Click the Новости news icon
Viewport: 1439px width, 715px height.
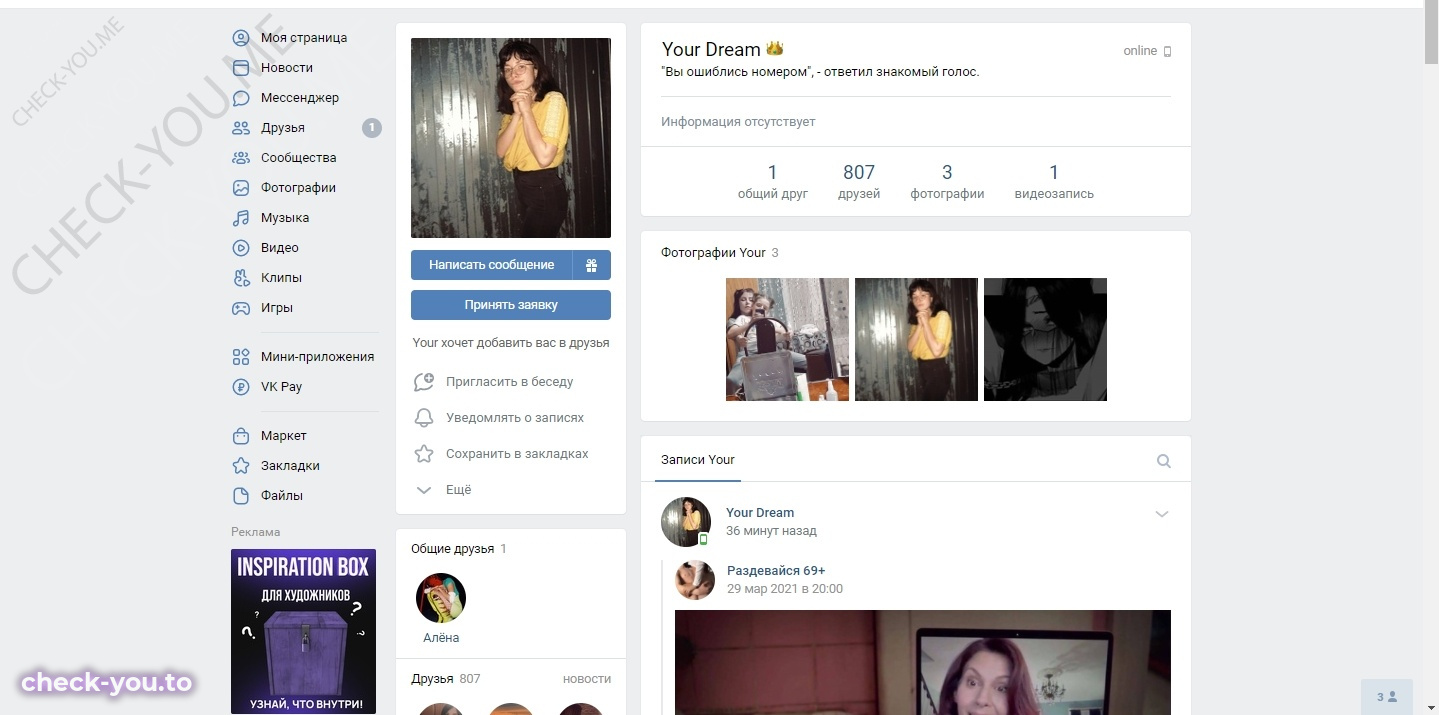pos(241,68)
